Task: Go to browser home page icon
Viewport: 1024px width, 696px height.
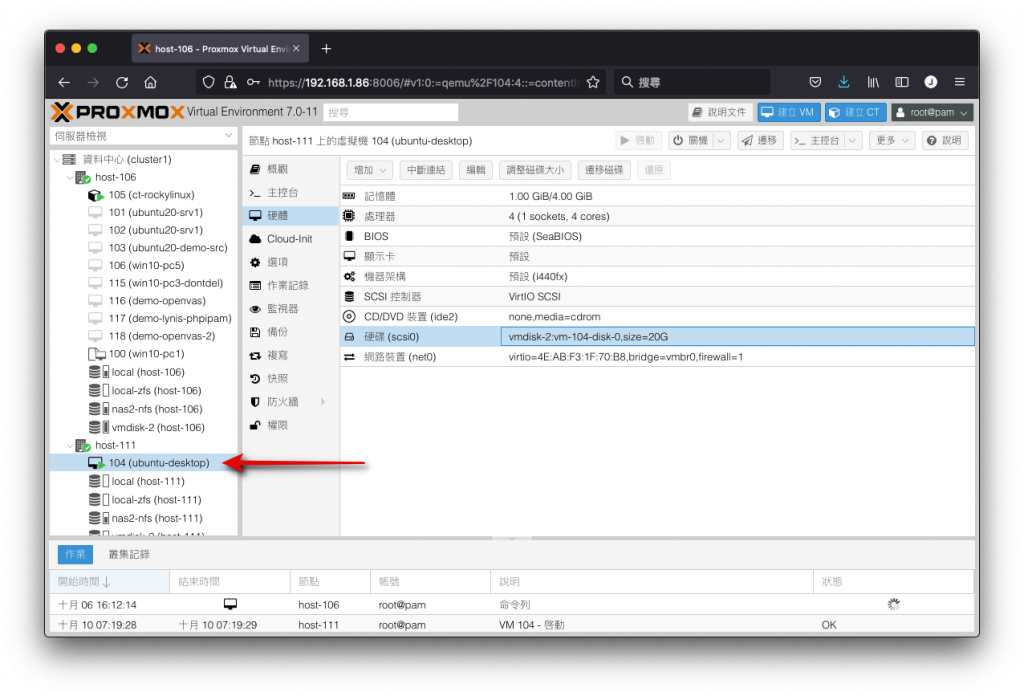Action: coord(150,82)
